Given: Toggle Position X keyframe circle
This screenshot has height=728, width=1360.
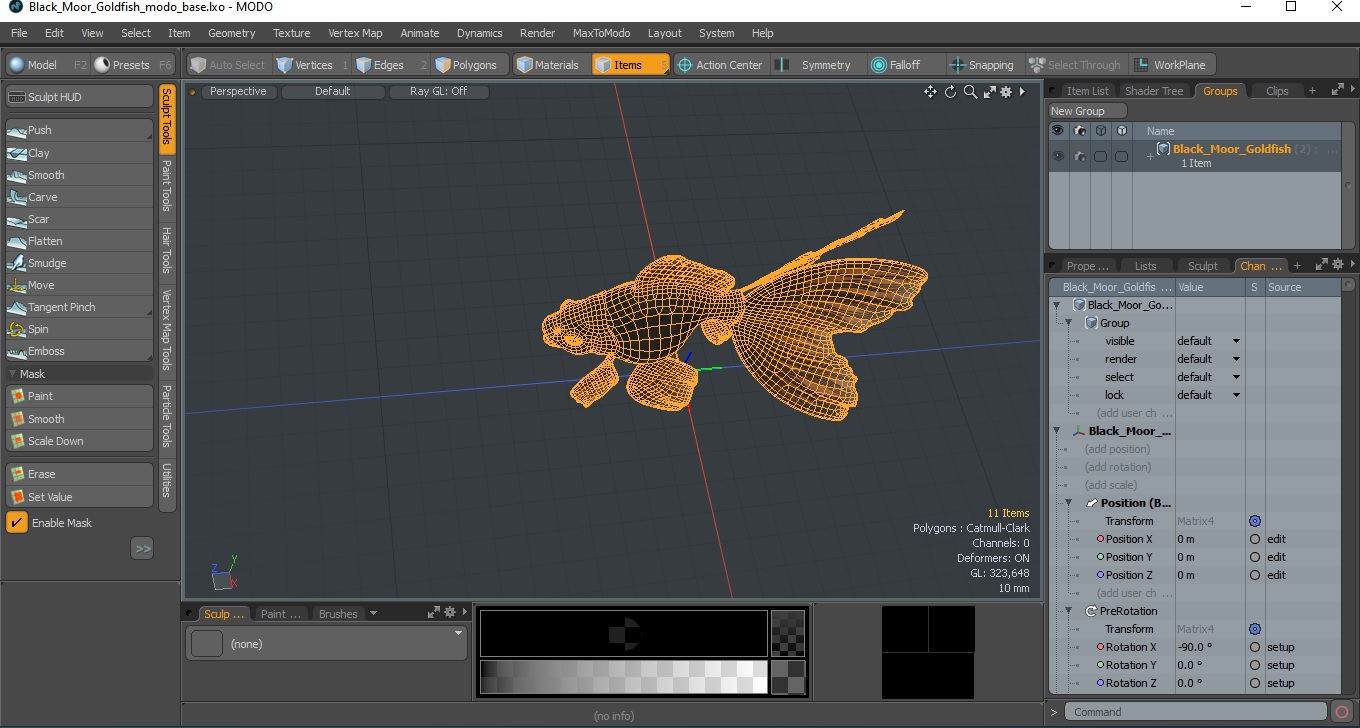Looking at the screenshot, I should [1255, 539].
